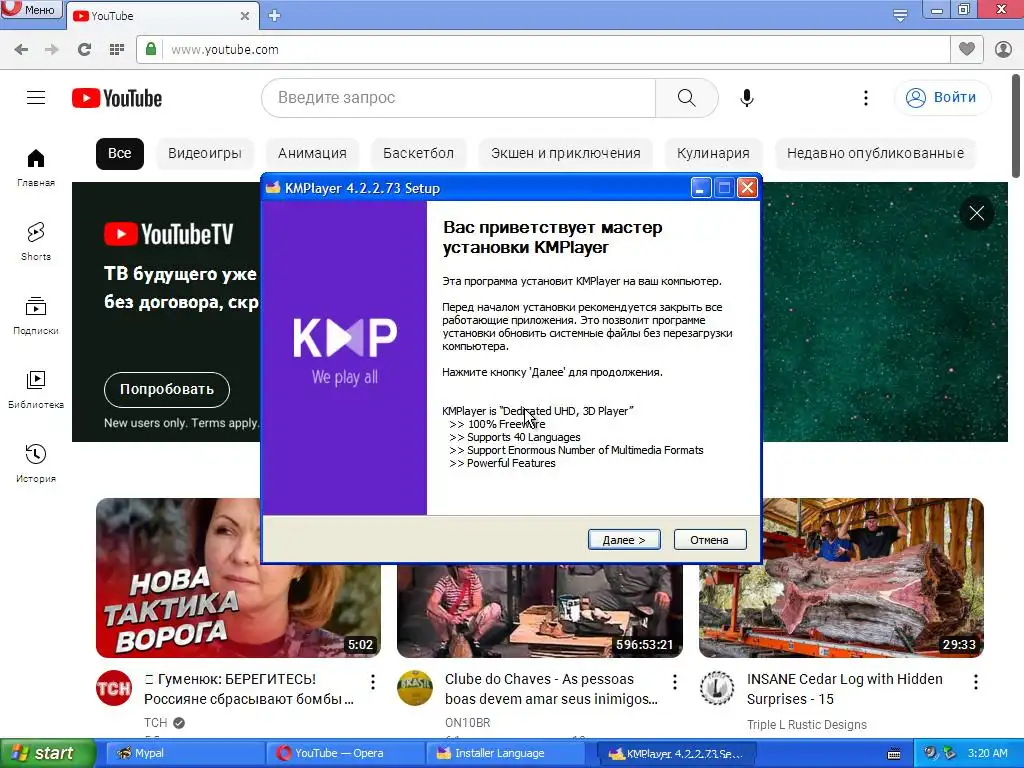
Task: Go back with the browser back arrow
Action: point(21,49)
